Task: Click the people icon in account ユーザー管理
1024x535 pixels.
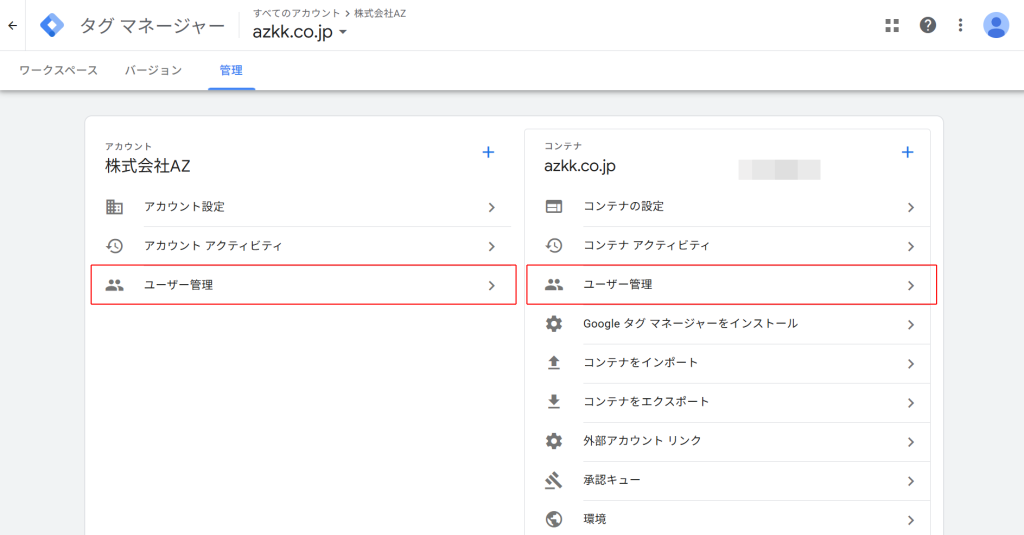Action: click(114, 285)
